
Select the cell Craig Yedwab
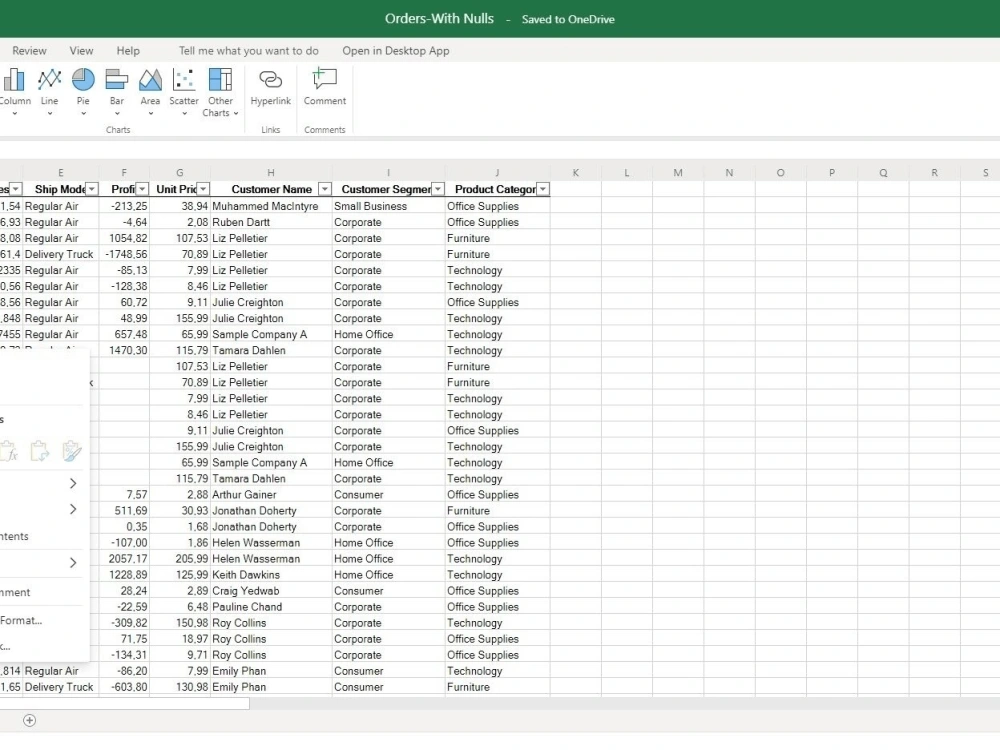click(271, 591)
